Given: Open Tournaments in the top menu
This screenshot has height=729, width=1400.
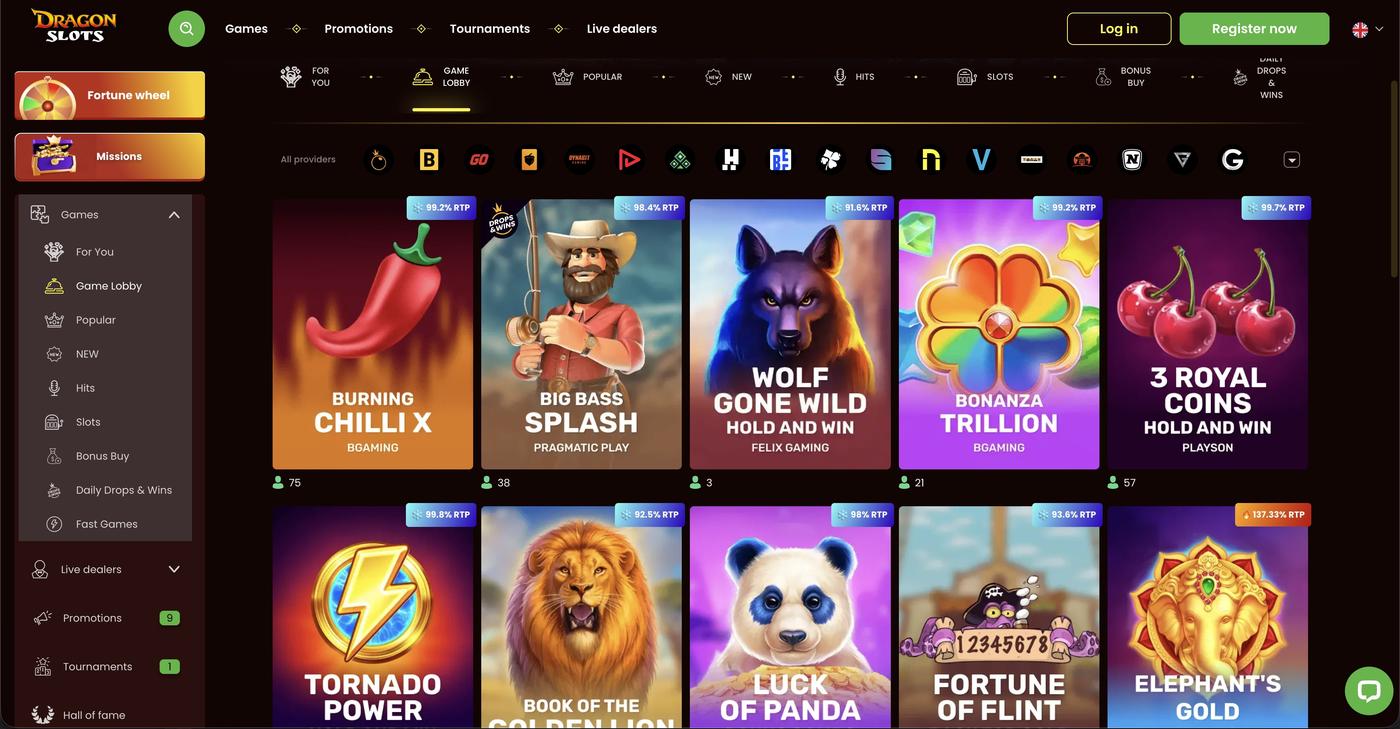Looking at the screenshot, I should [x=490, y=28].
